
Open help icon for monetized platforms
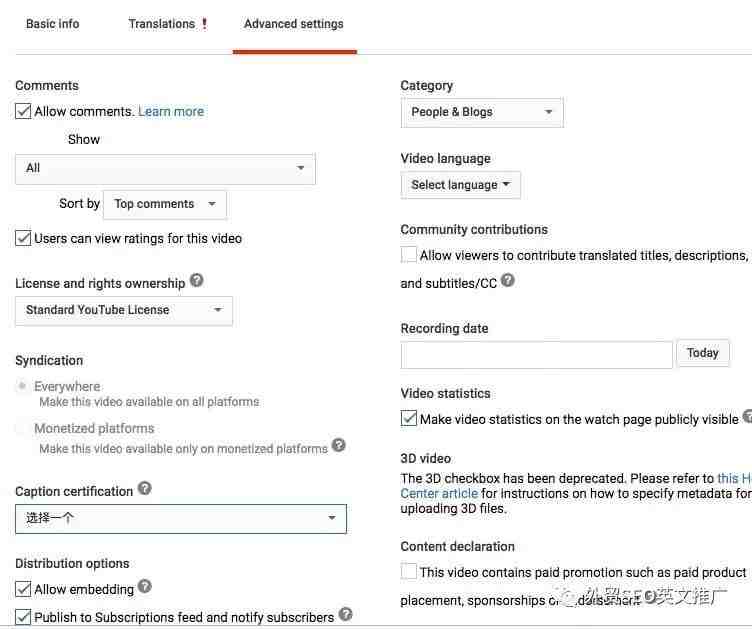click(x=339, y=445)
